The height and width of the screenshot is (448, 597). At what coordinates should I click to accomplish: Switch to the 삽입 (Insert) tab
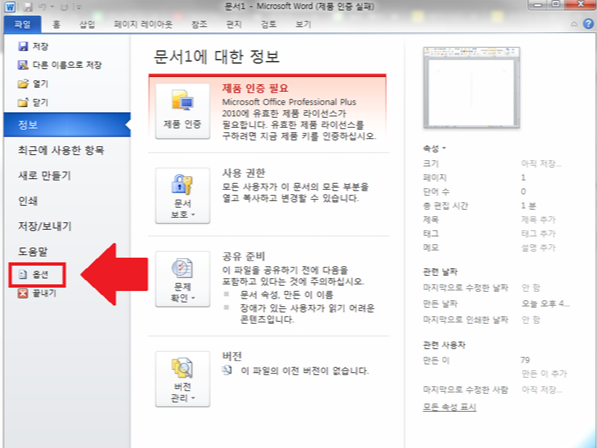87,25
